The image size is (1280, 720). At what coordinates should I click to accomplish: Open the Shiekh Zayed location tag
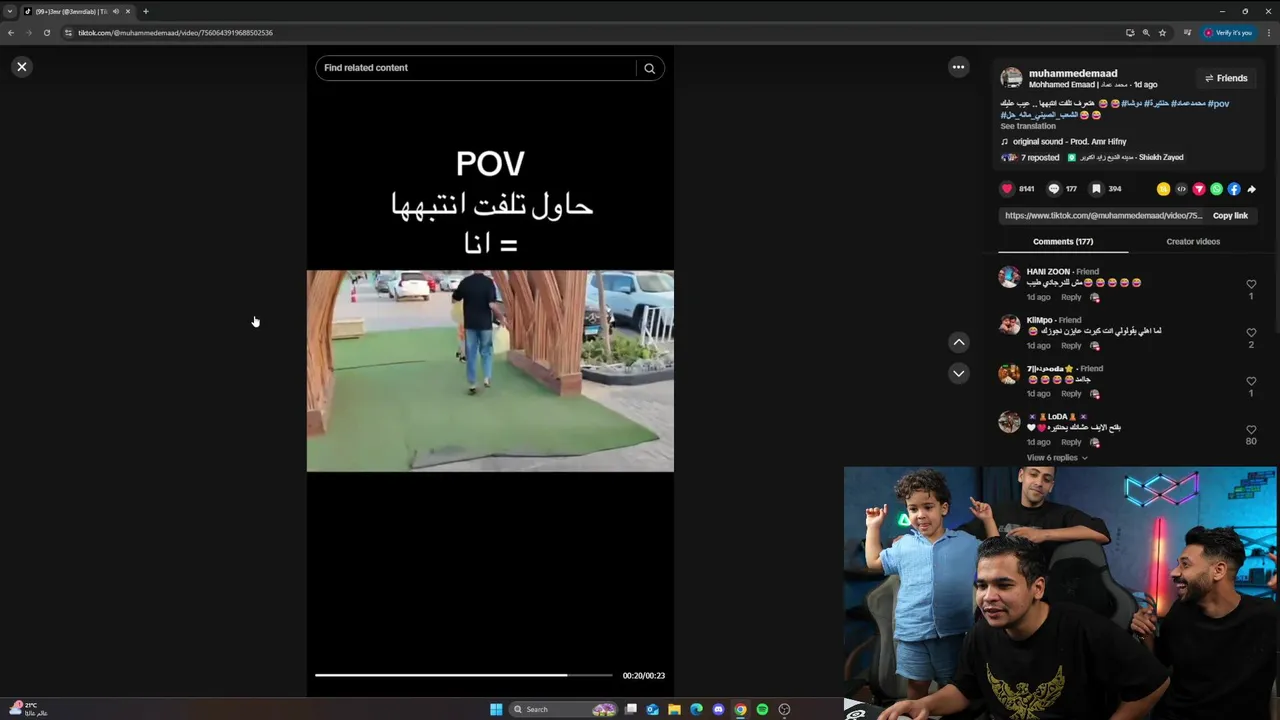click(1125, 157)
